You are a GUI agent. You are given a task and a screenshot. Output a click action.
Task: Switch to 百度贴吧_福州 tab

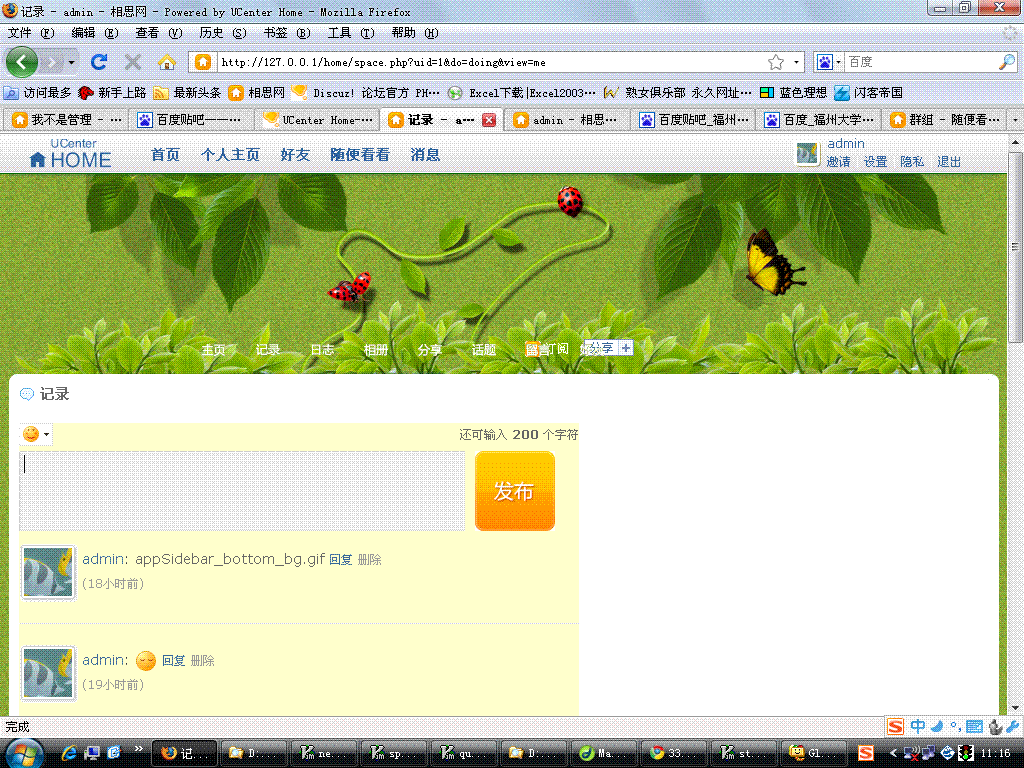(x=692, y=120)
